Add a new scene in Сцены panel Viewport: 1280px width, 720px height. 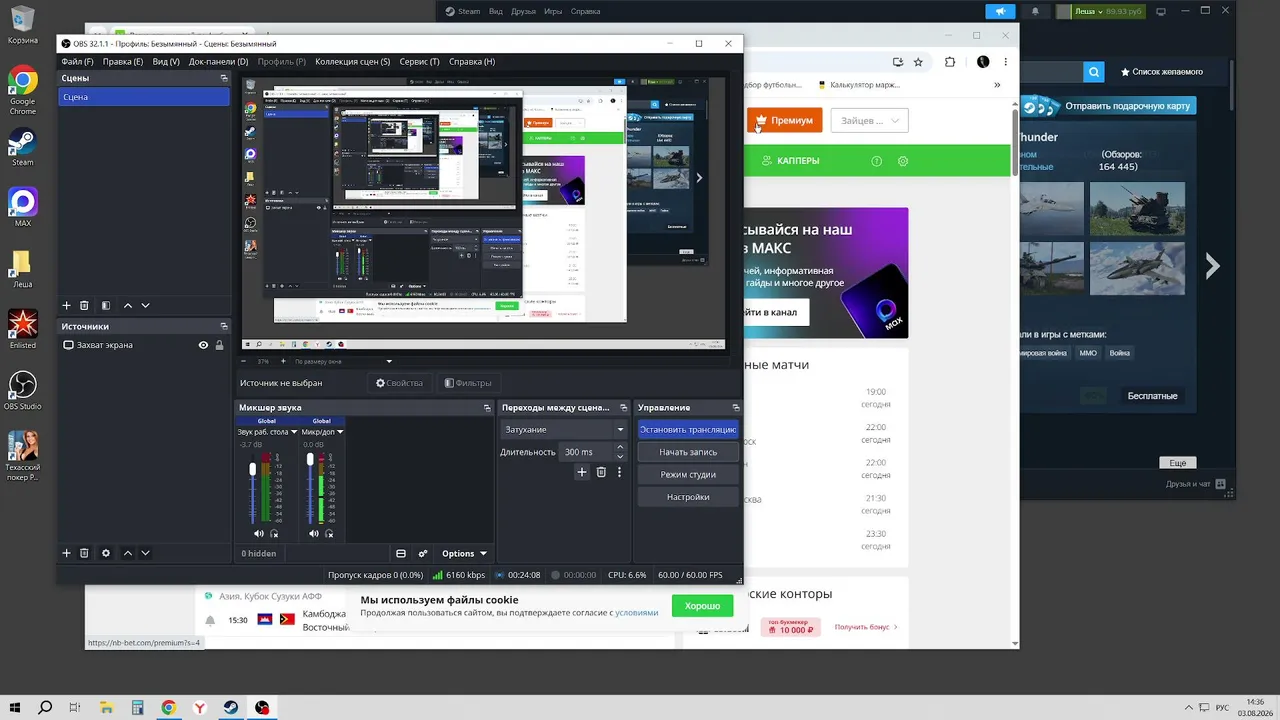tap(67, 305)
